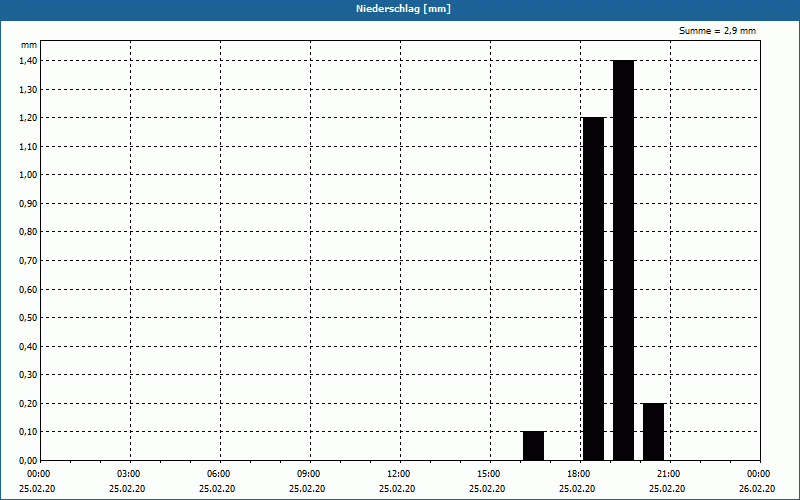The width and height of the screenshot is (800, 500).
Task: Click the '25.02.20' date under 06:00
Action: [217, 489]
